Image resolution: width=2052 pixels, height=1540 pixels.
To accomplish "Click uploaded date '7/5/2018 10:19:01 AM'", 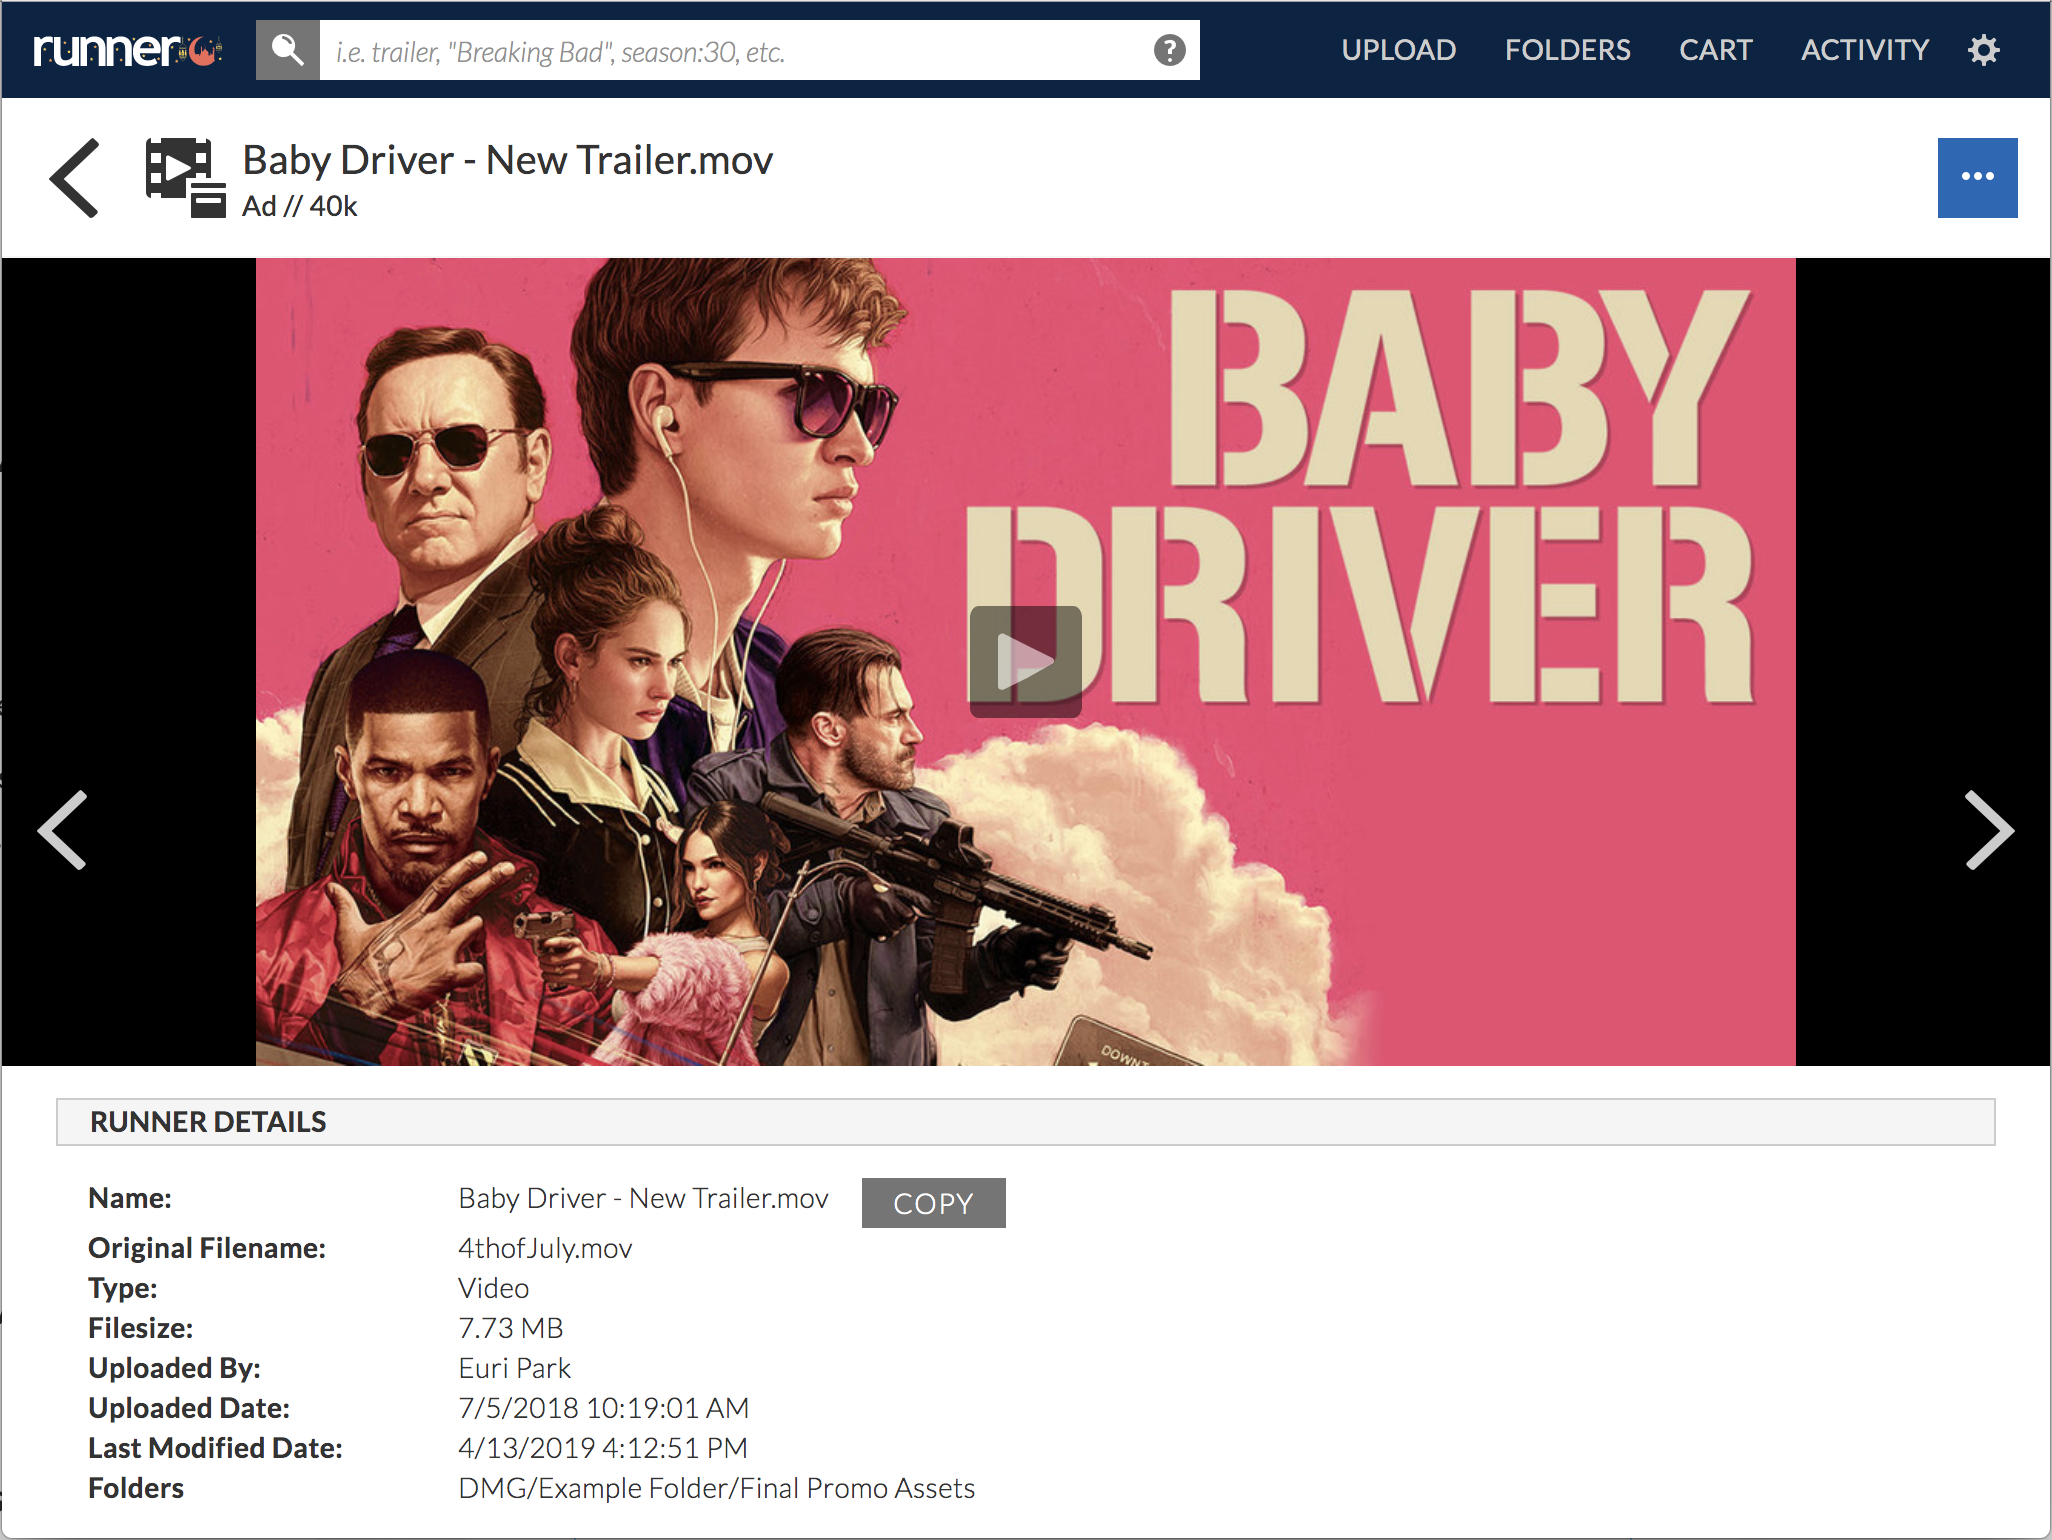I will pyautogui.click(x=603, y=1408).
